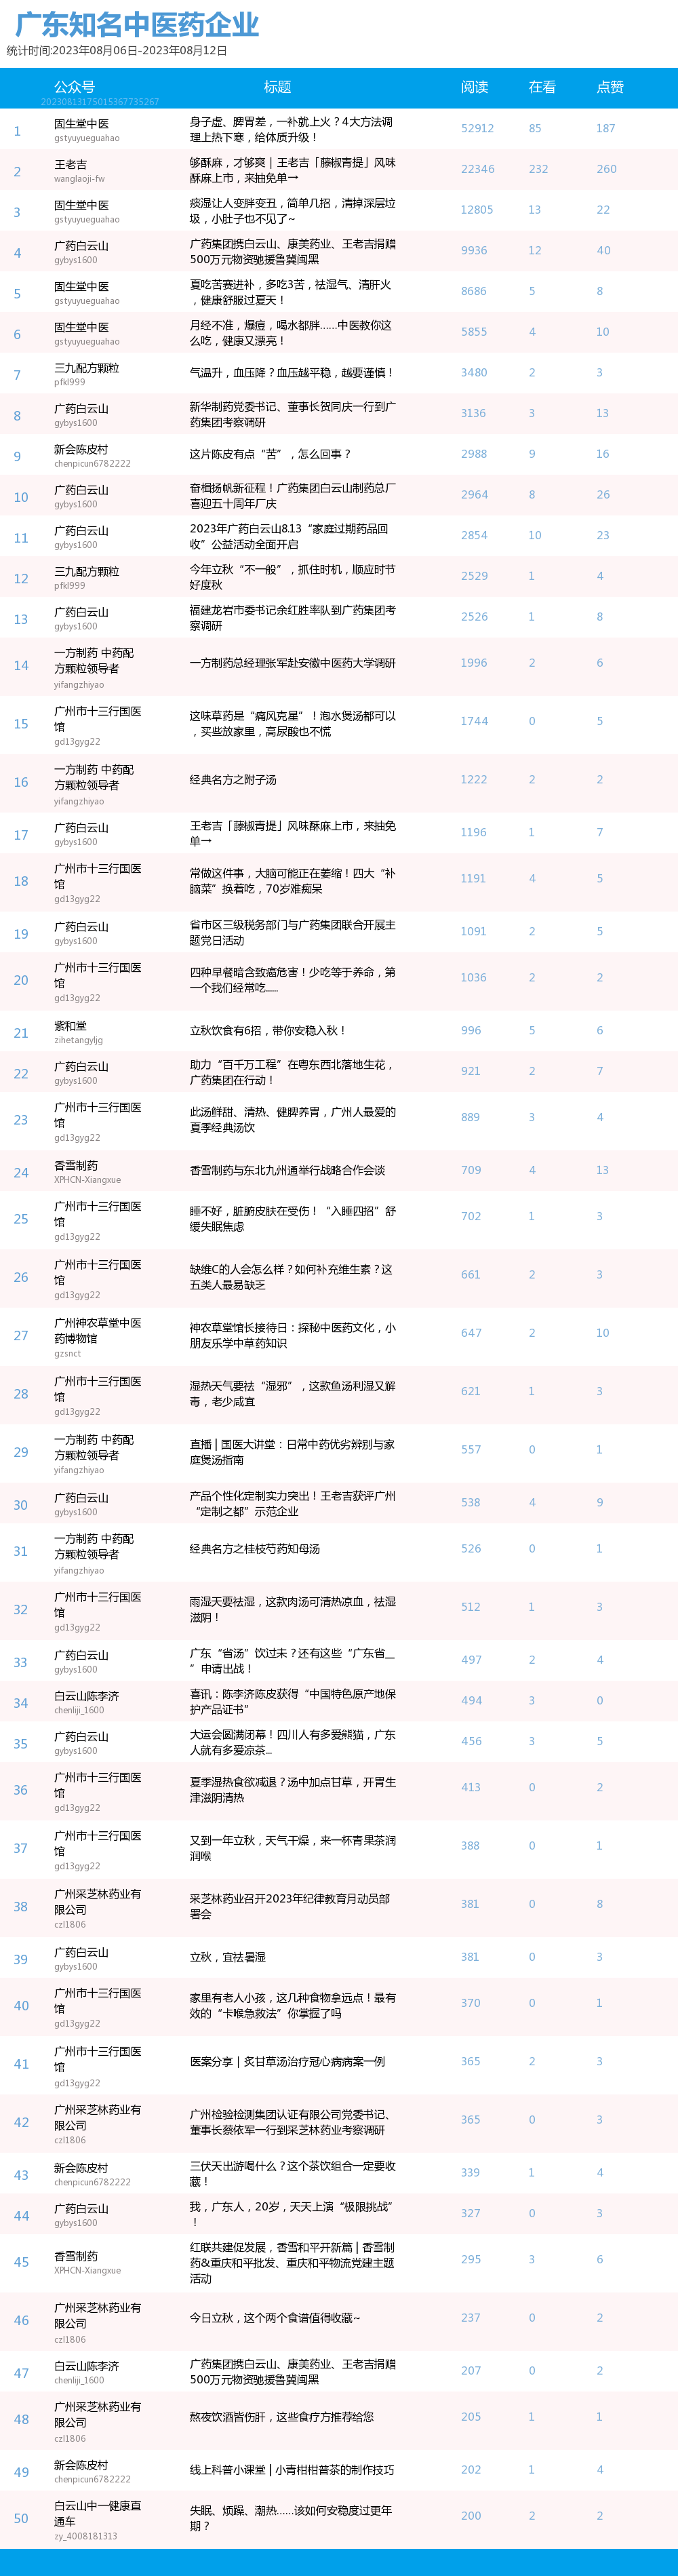Open article 失眠、烦躁、潮热 安稳度过更年期
The height and width of the screenshot is (2576, 678).
[291, 2518]
